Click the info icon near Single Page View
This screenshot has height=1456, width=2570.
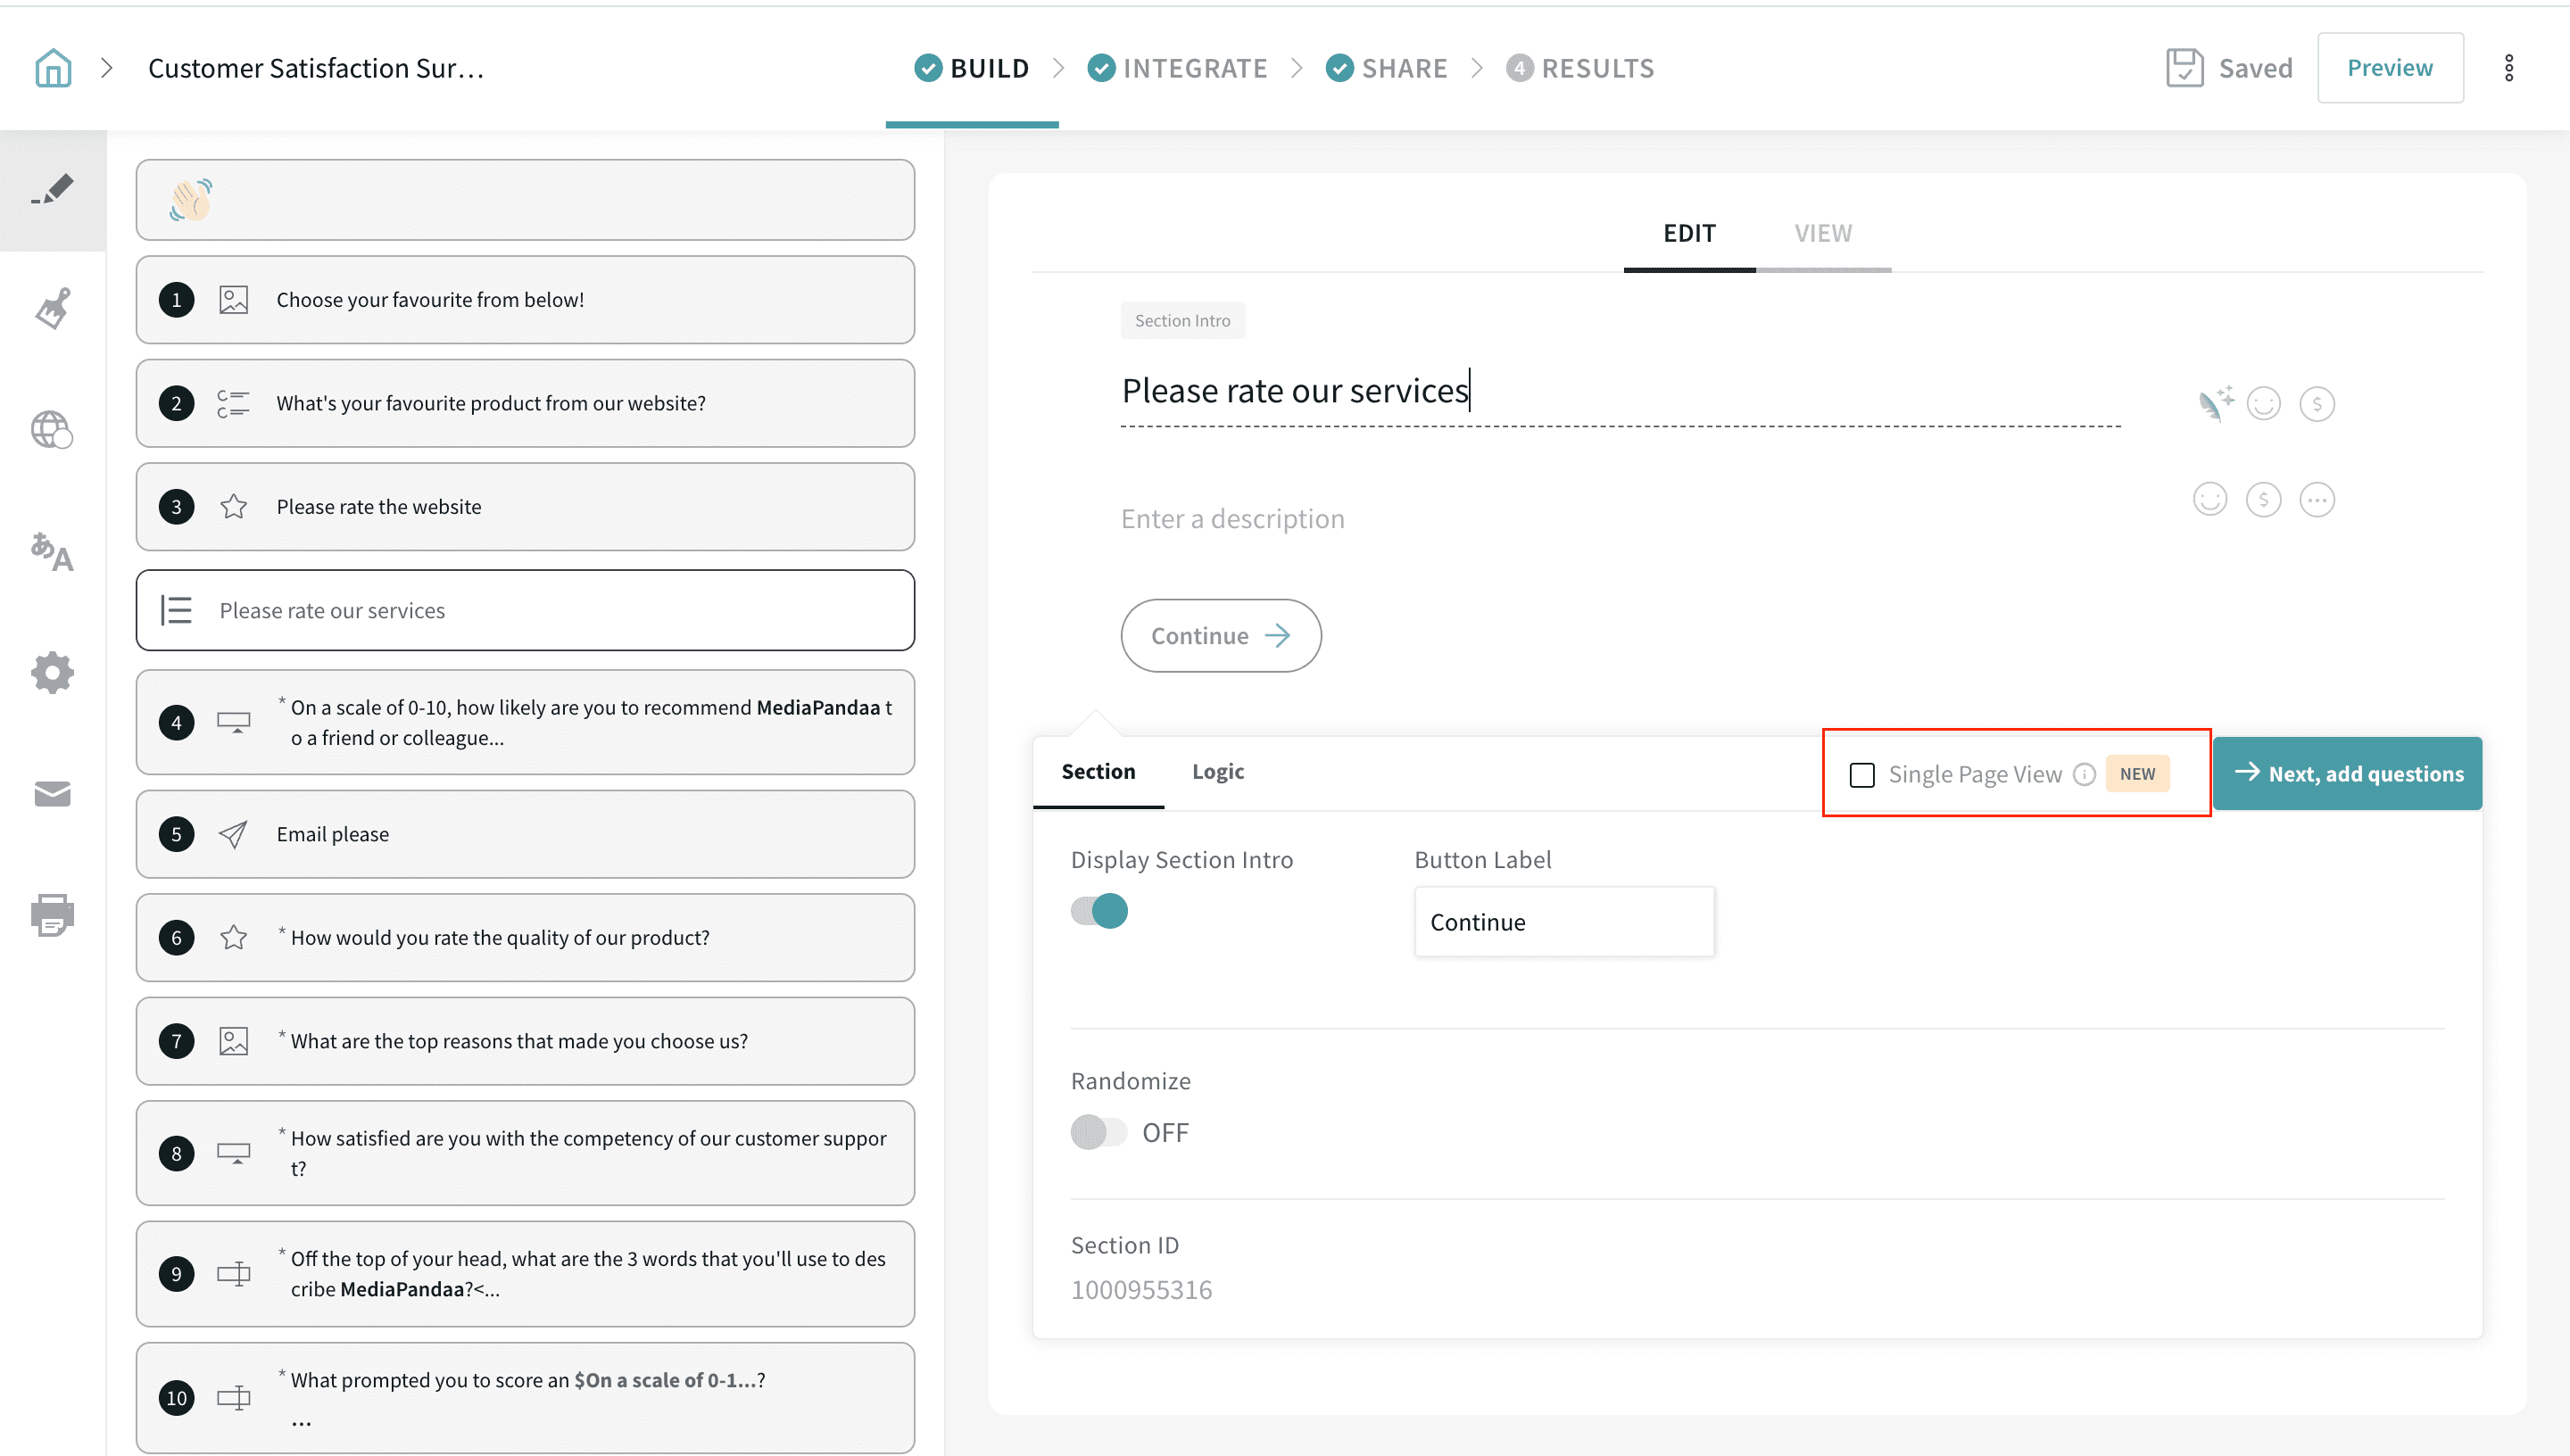2084,774
